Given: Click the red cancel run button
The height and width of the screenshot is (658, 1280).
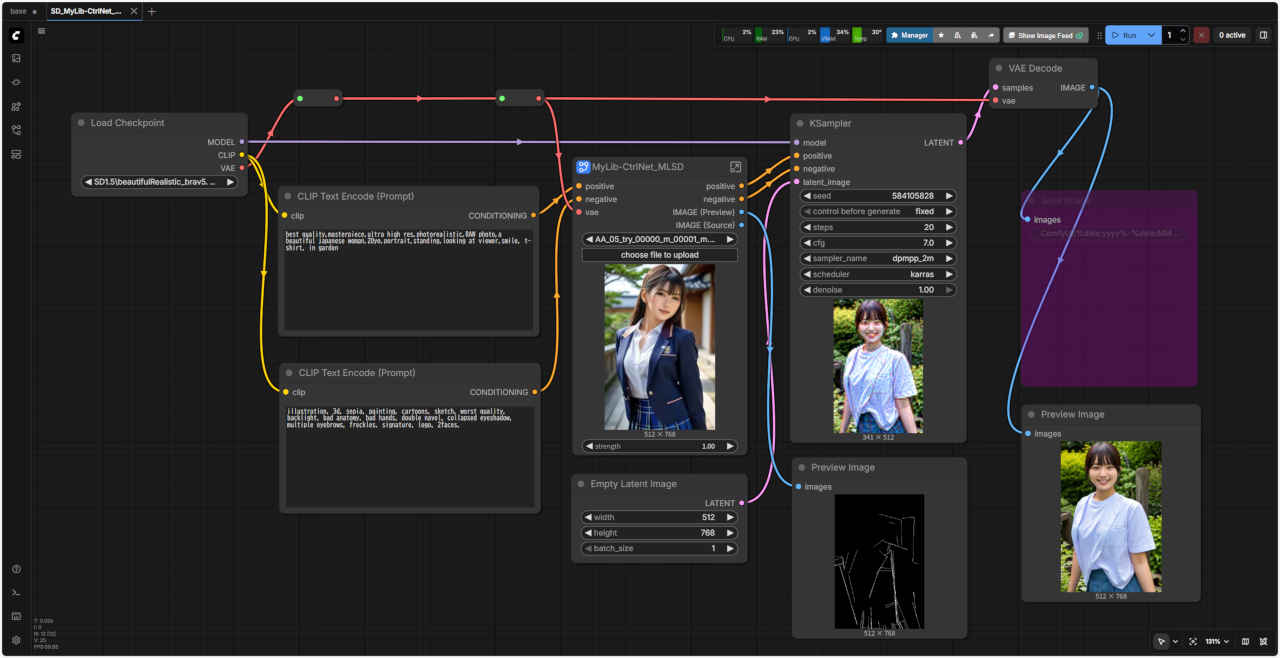Looking at the screenshot, I should coord(1201,35).
